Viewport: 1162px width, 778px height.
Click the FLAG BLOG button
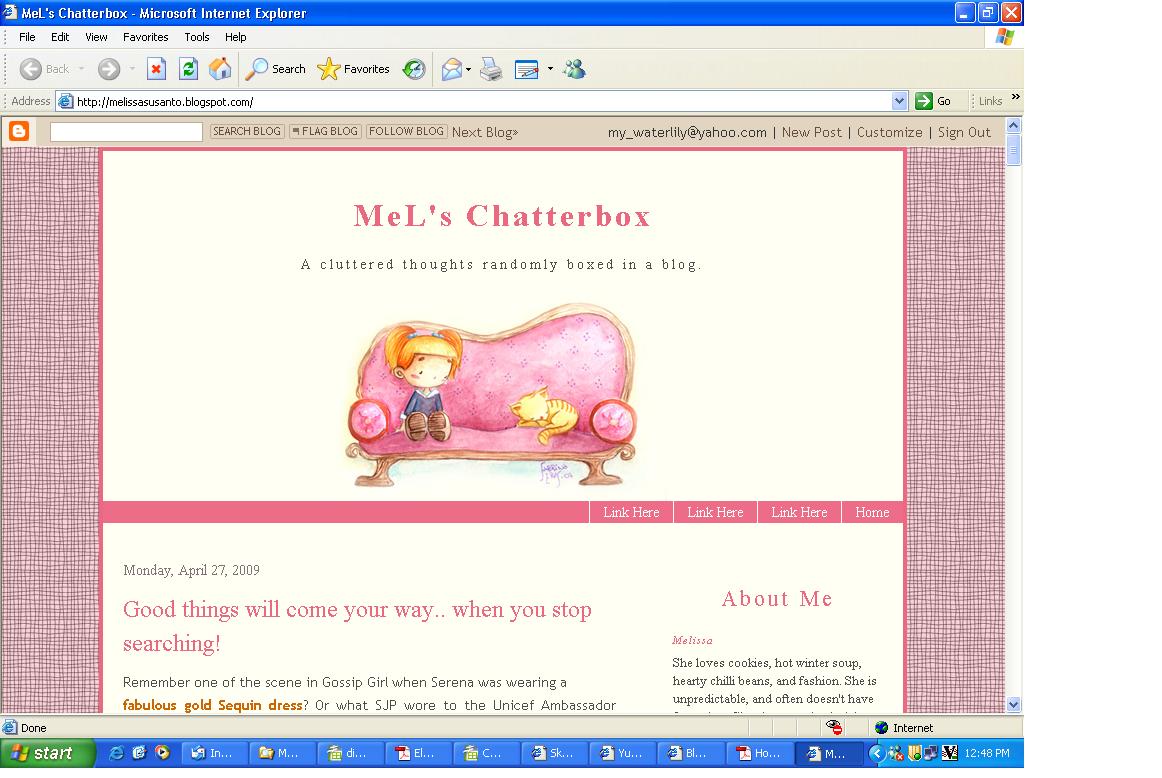(x=325, y=131)
